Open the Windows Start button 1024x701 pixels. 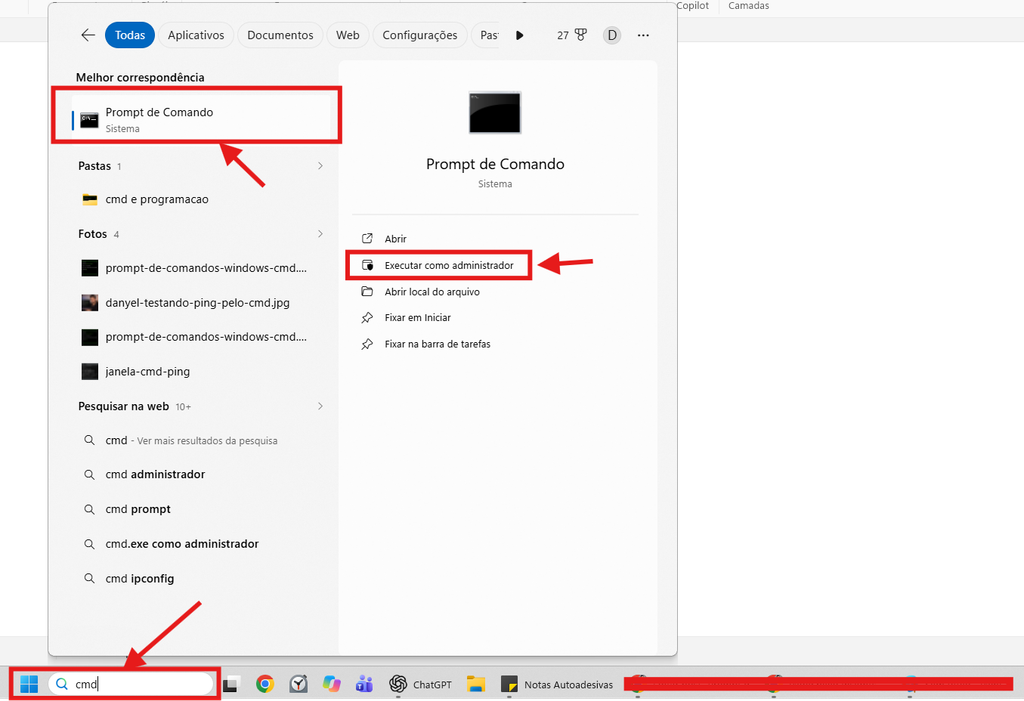tap(29, 684)
